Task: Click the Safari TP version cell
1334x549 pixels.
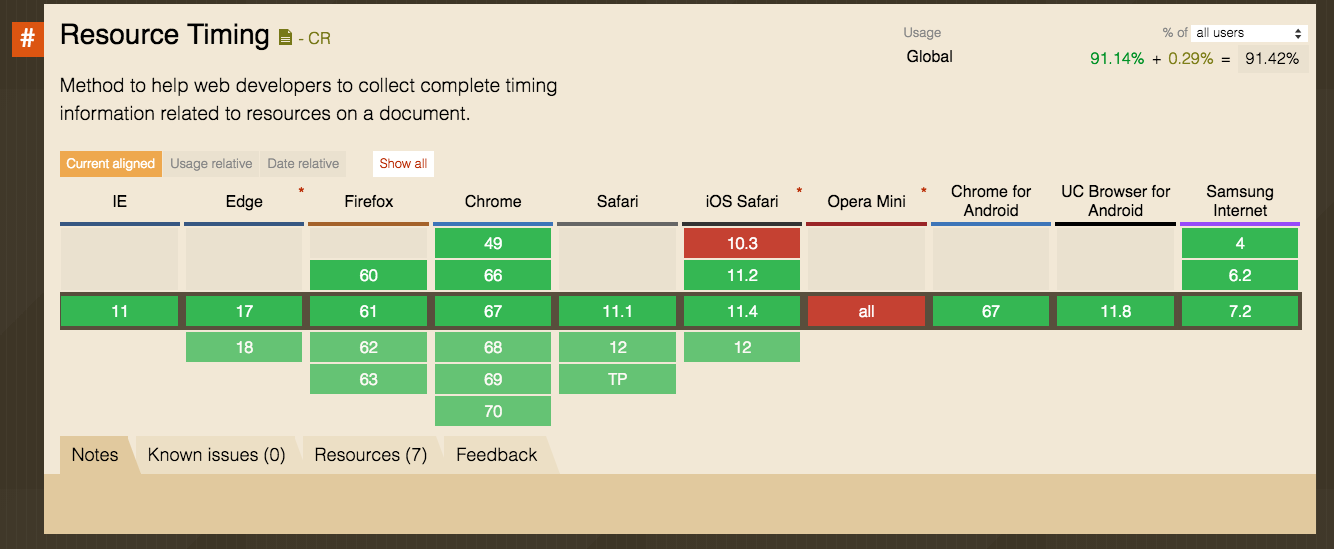Action: tap(617, 379)
